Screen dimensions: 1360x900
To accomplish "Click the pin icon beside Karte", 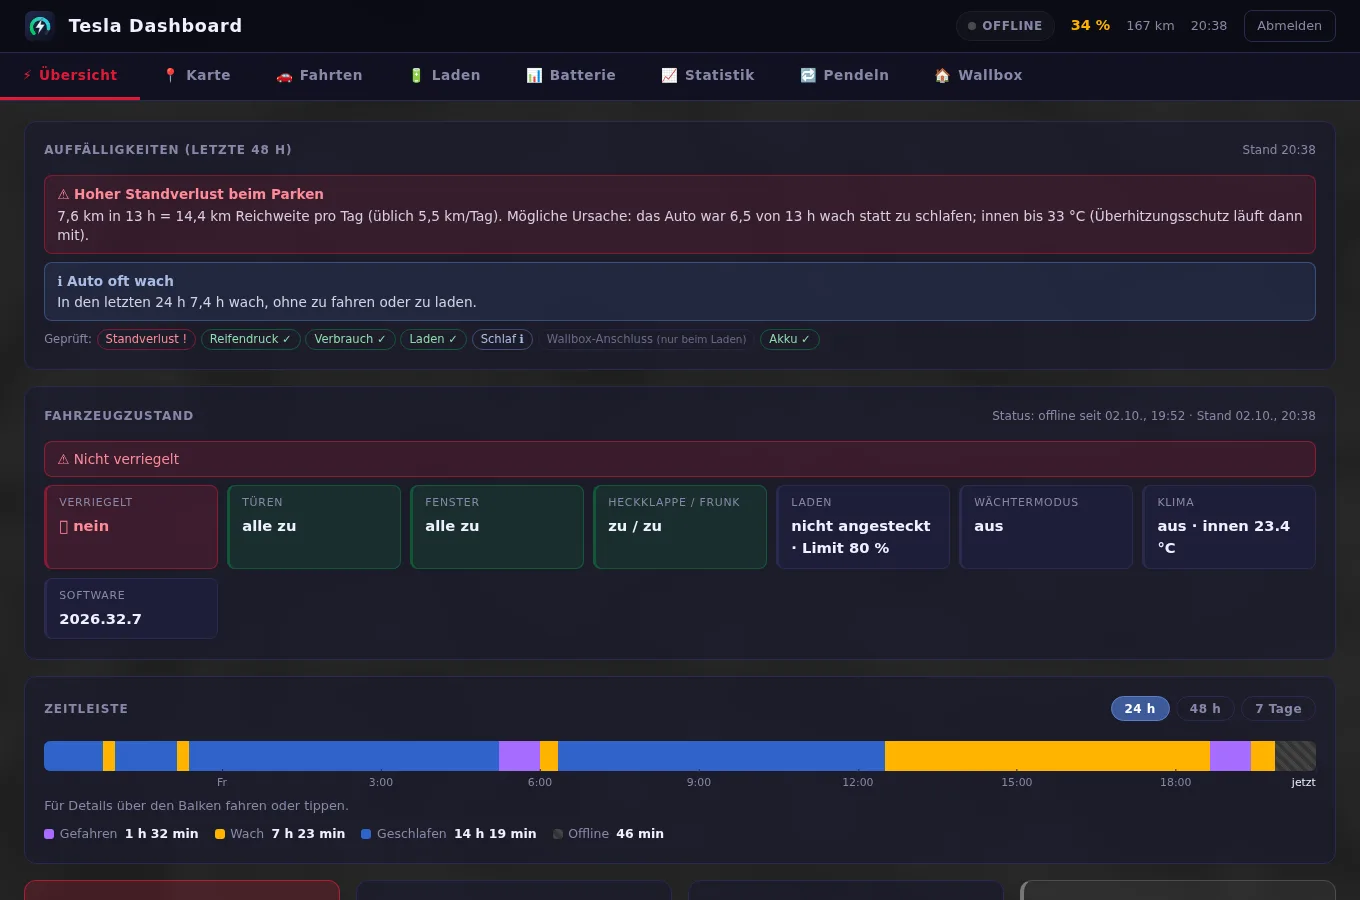I will click(170, 75).
